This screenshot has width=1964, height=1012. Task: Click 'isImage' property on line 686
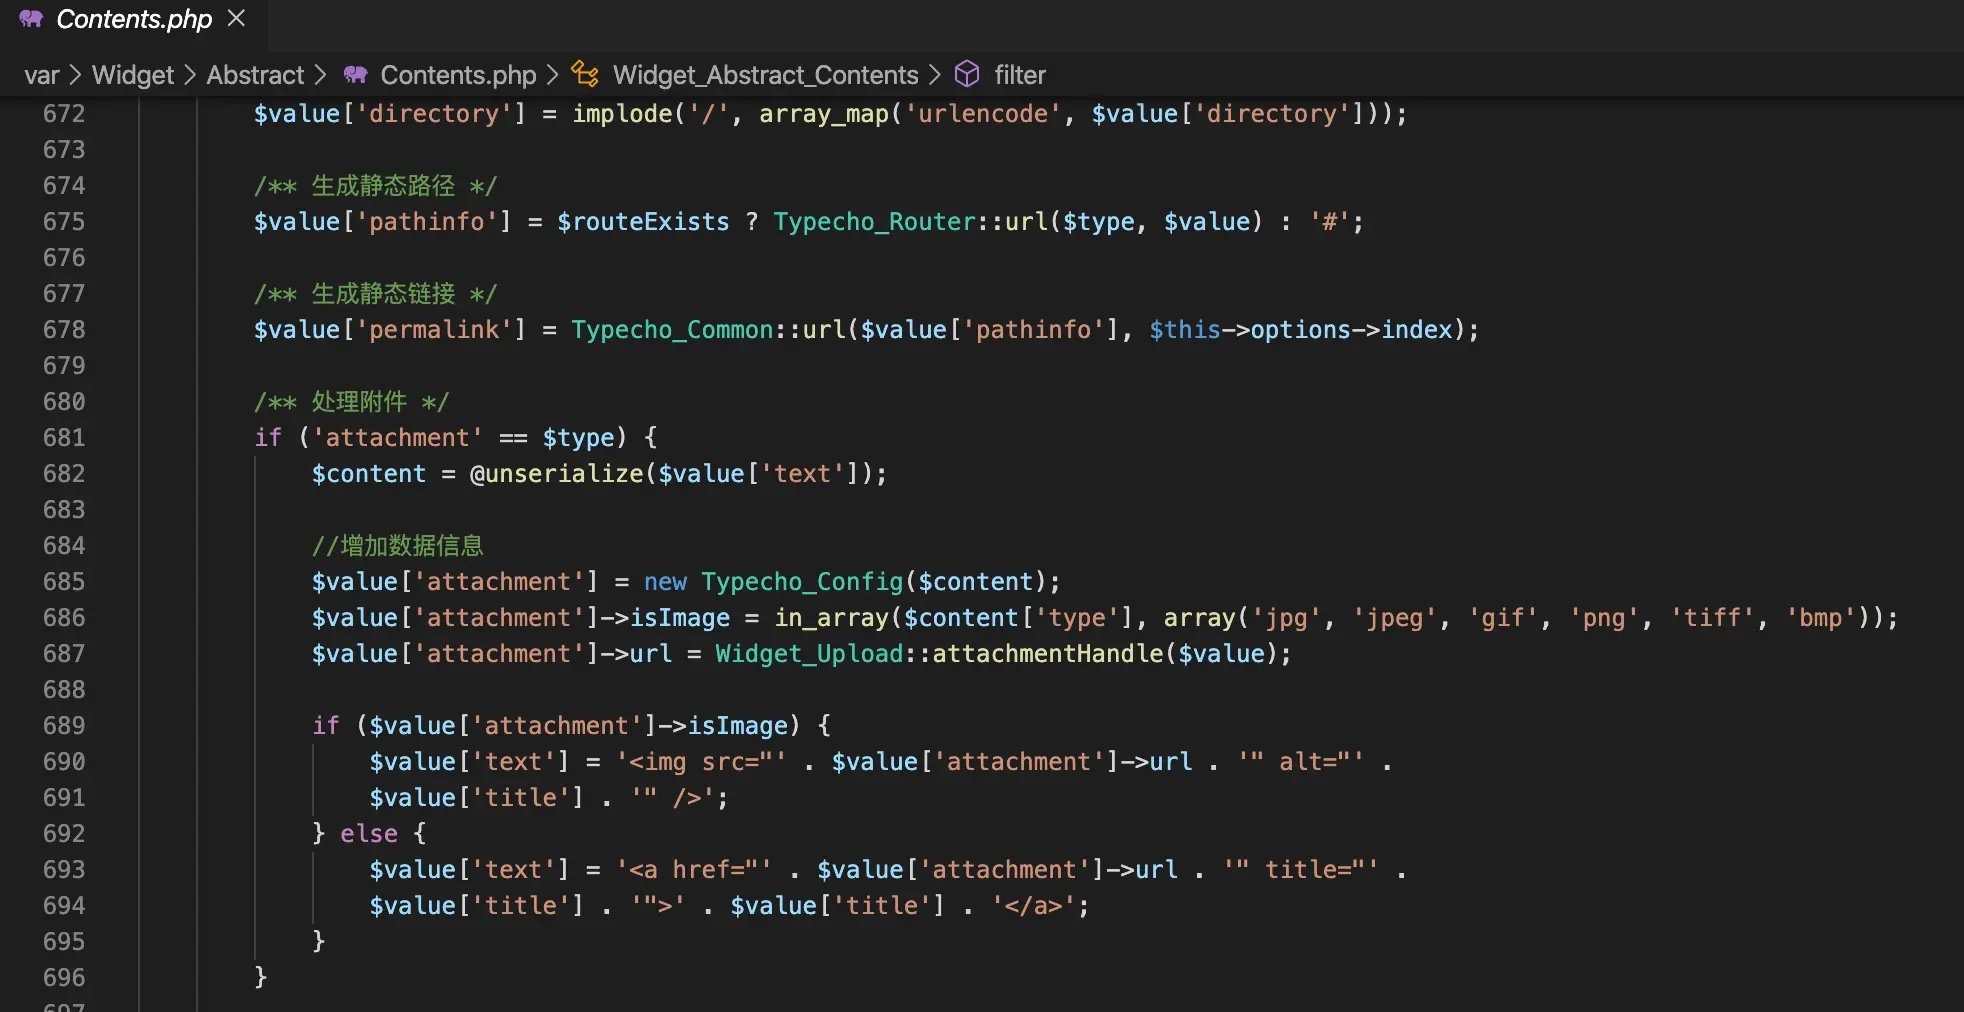tap(680, 618)
